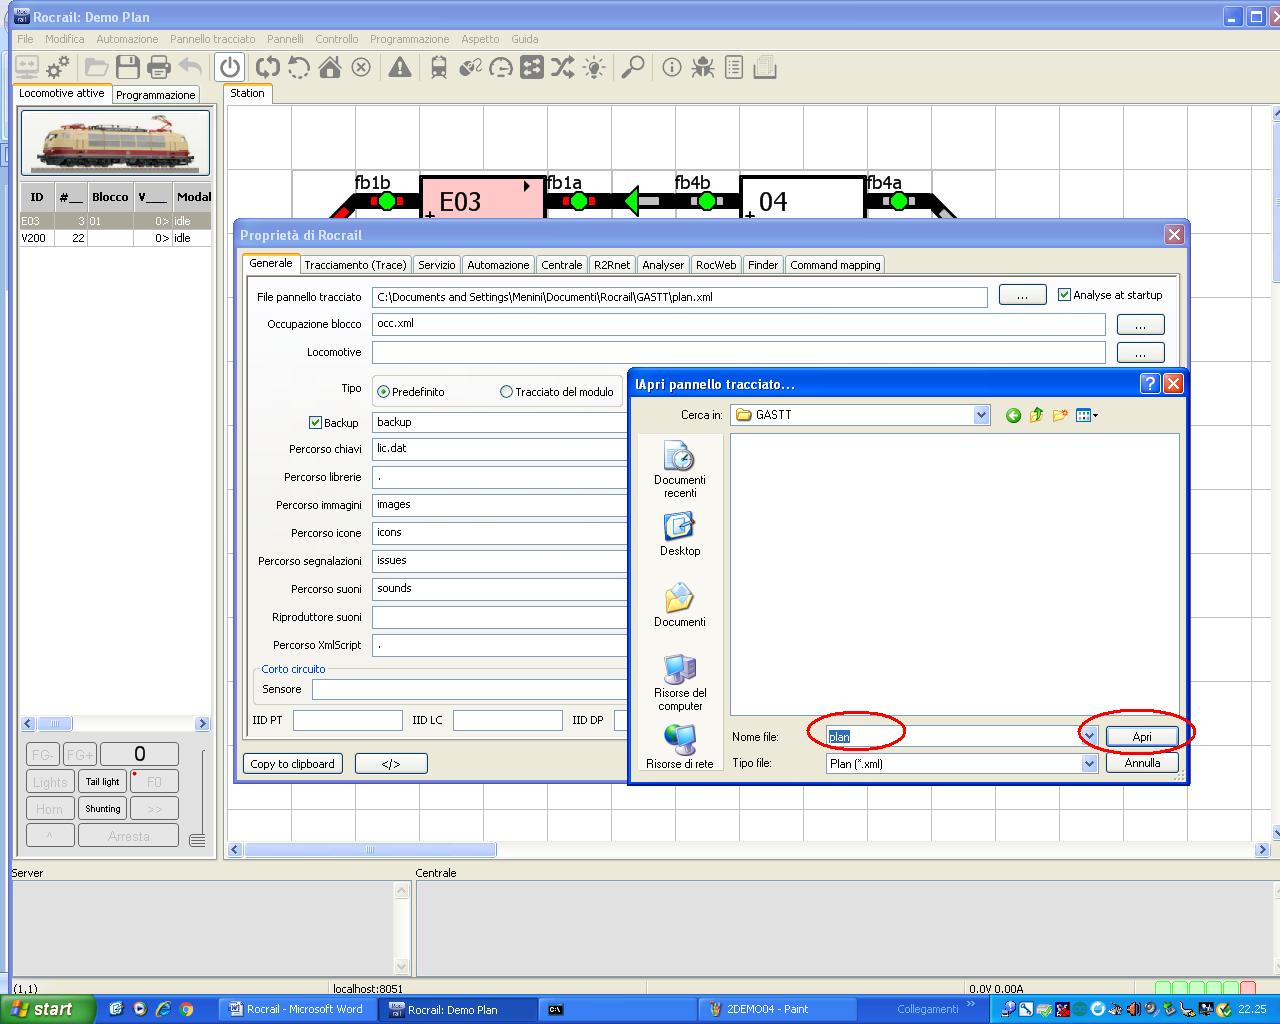Click the Windows start button
Screen dimensions: 1280x1024
[x=47, y=1009]
